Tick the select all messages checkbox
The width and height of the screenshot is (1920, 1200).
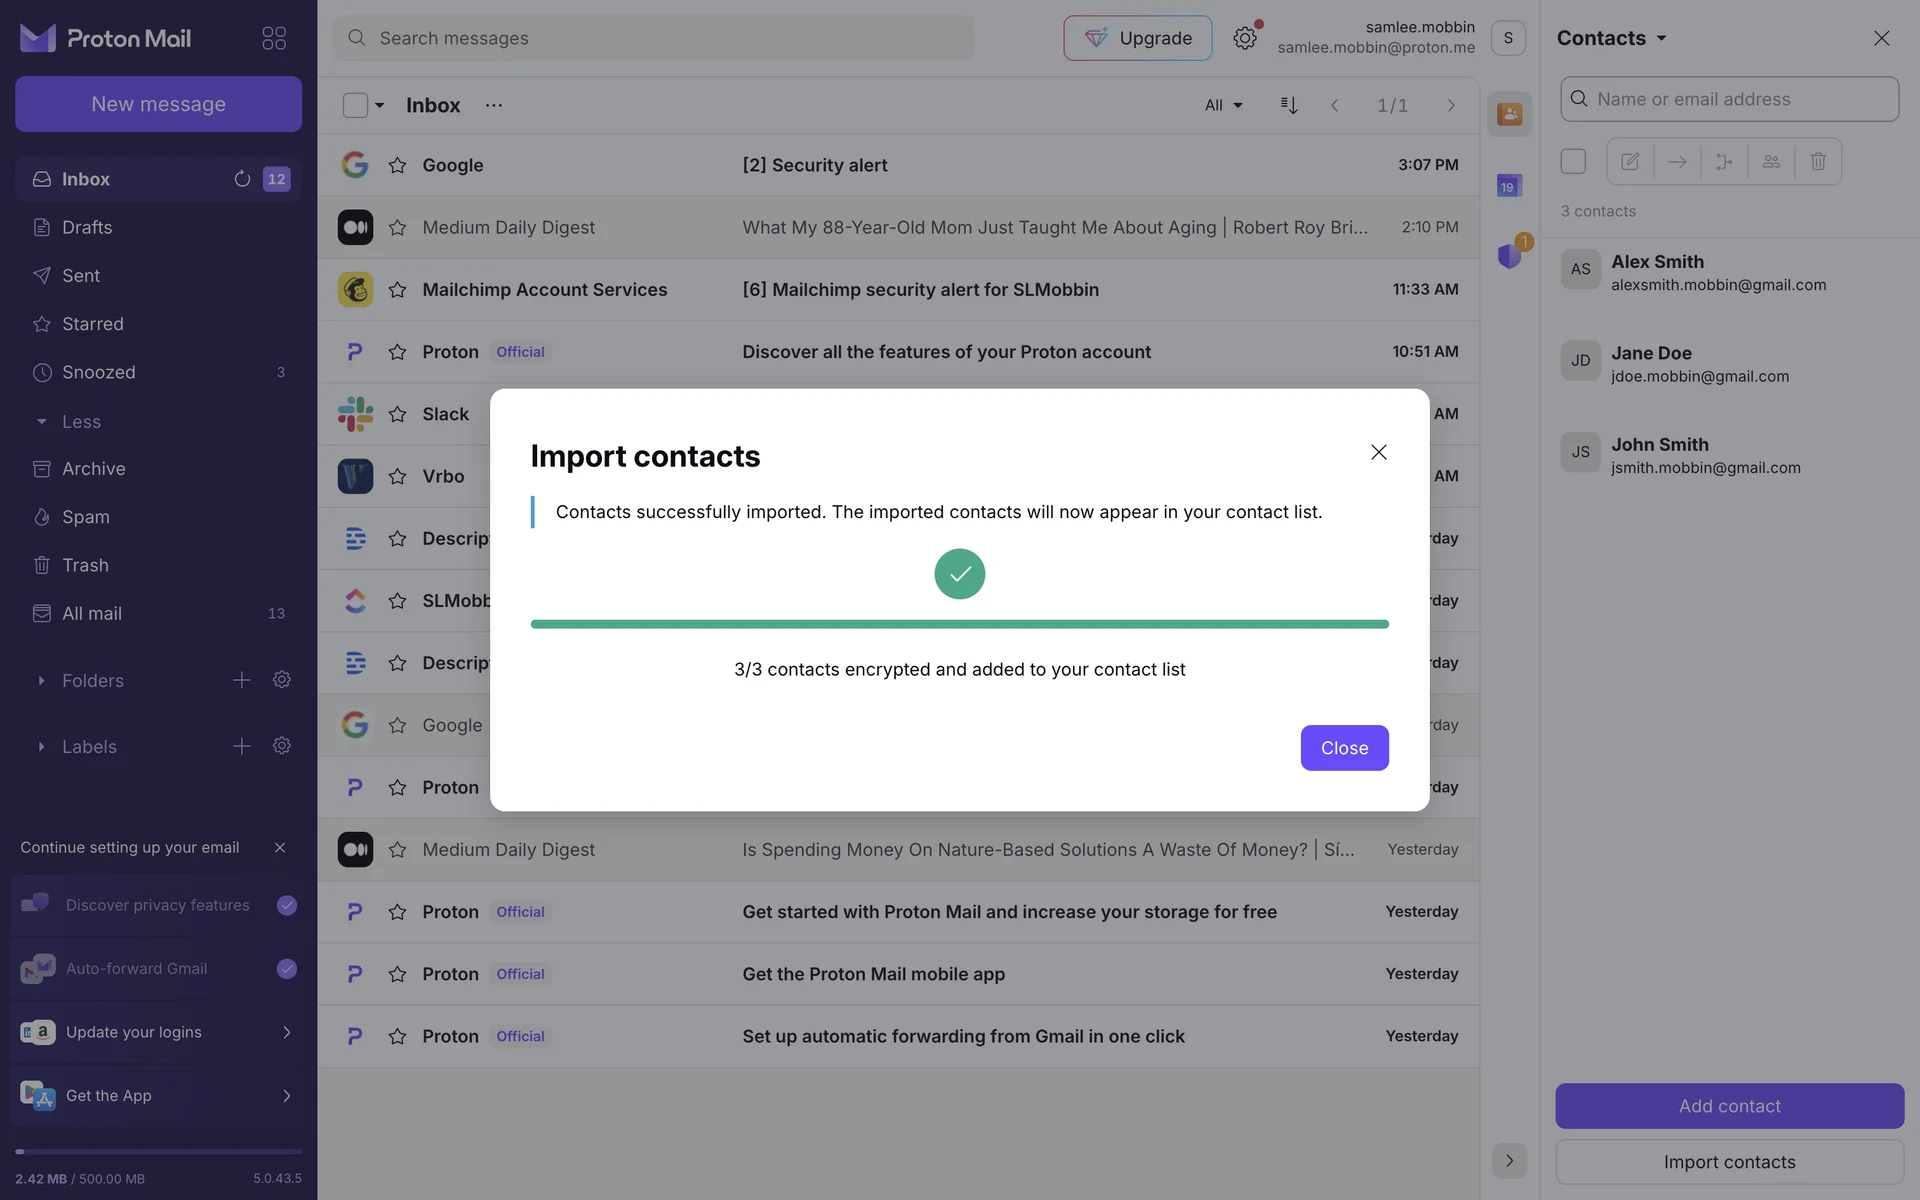355,105
